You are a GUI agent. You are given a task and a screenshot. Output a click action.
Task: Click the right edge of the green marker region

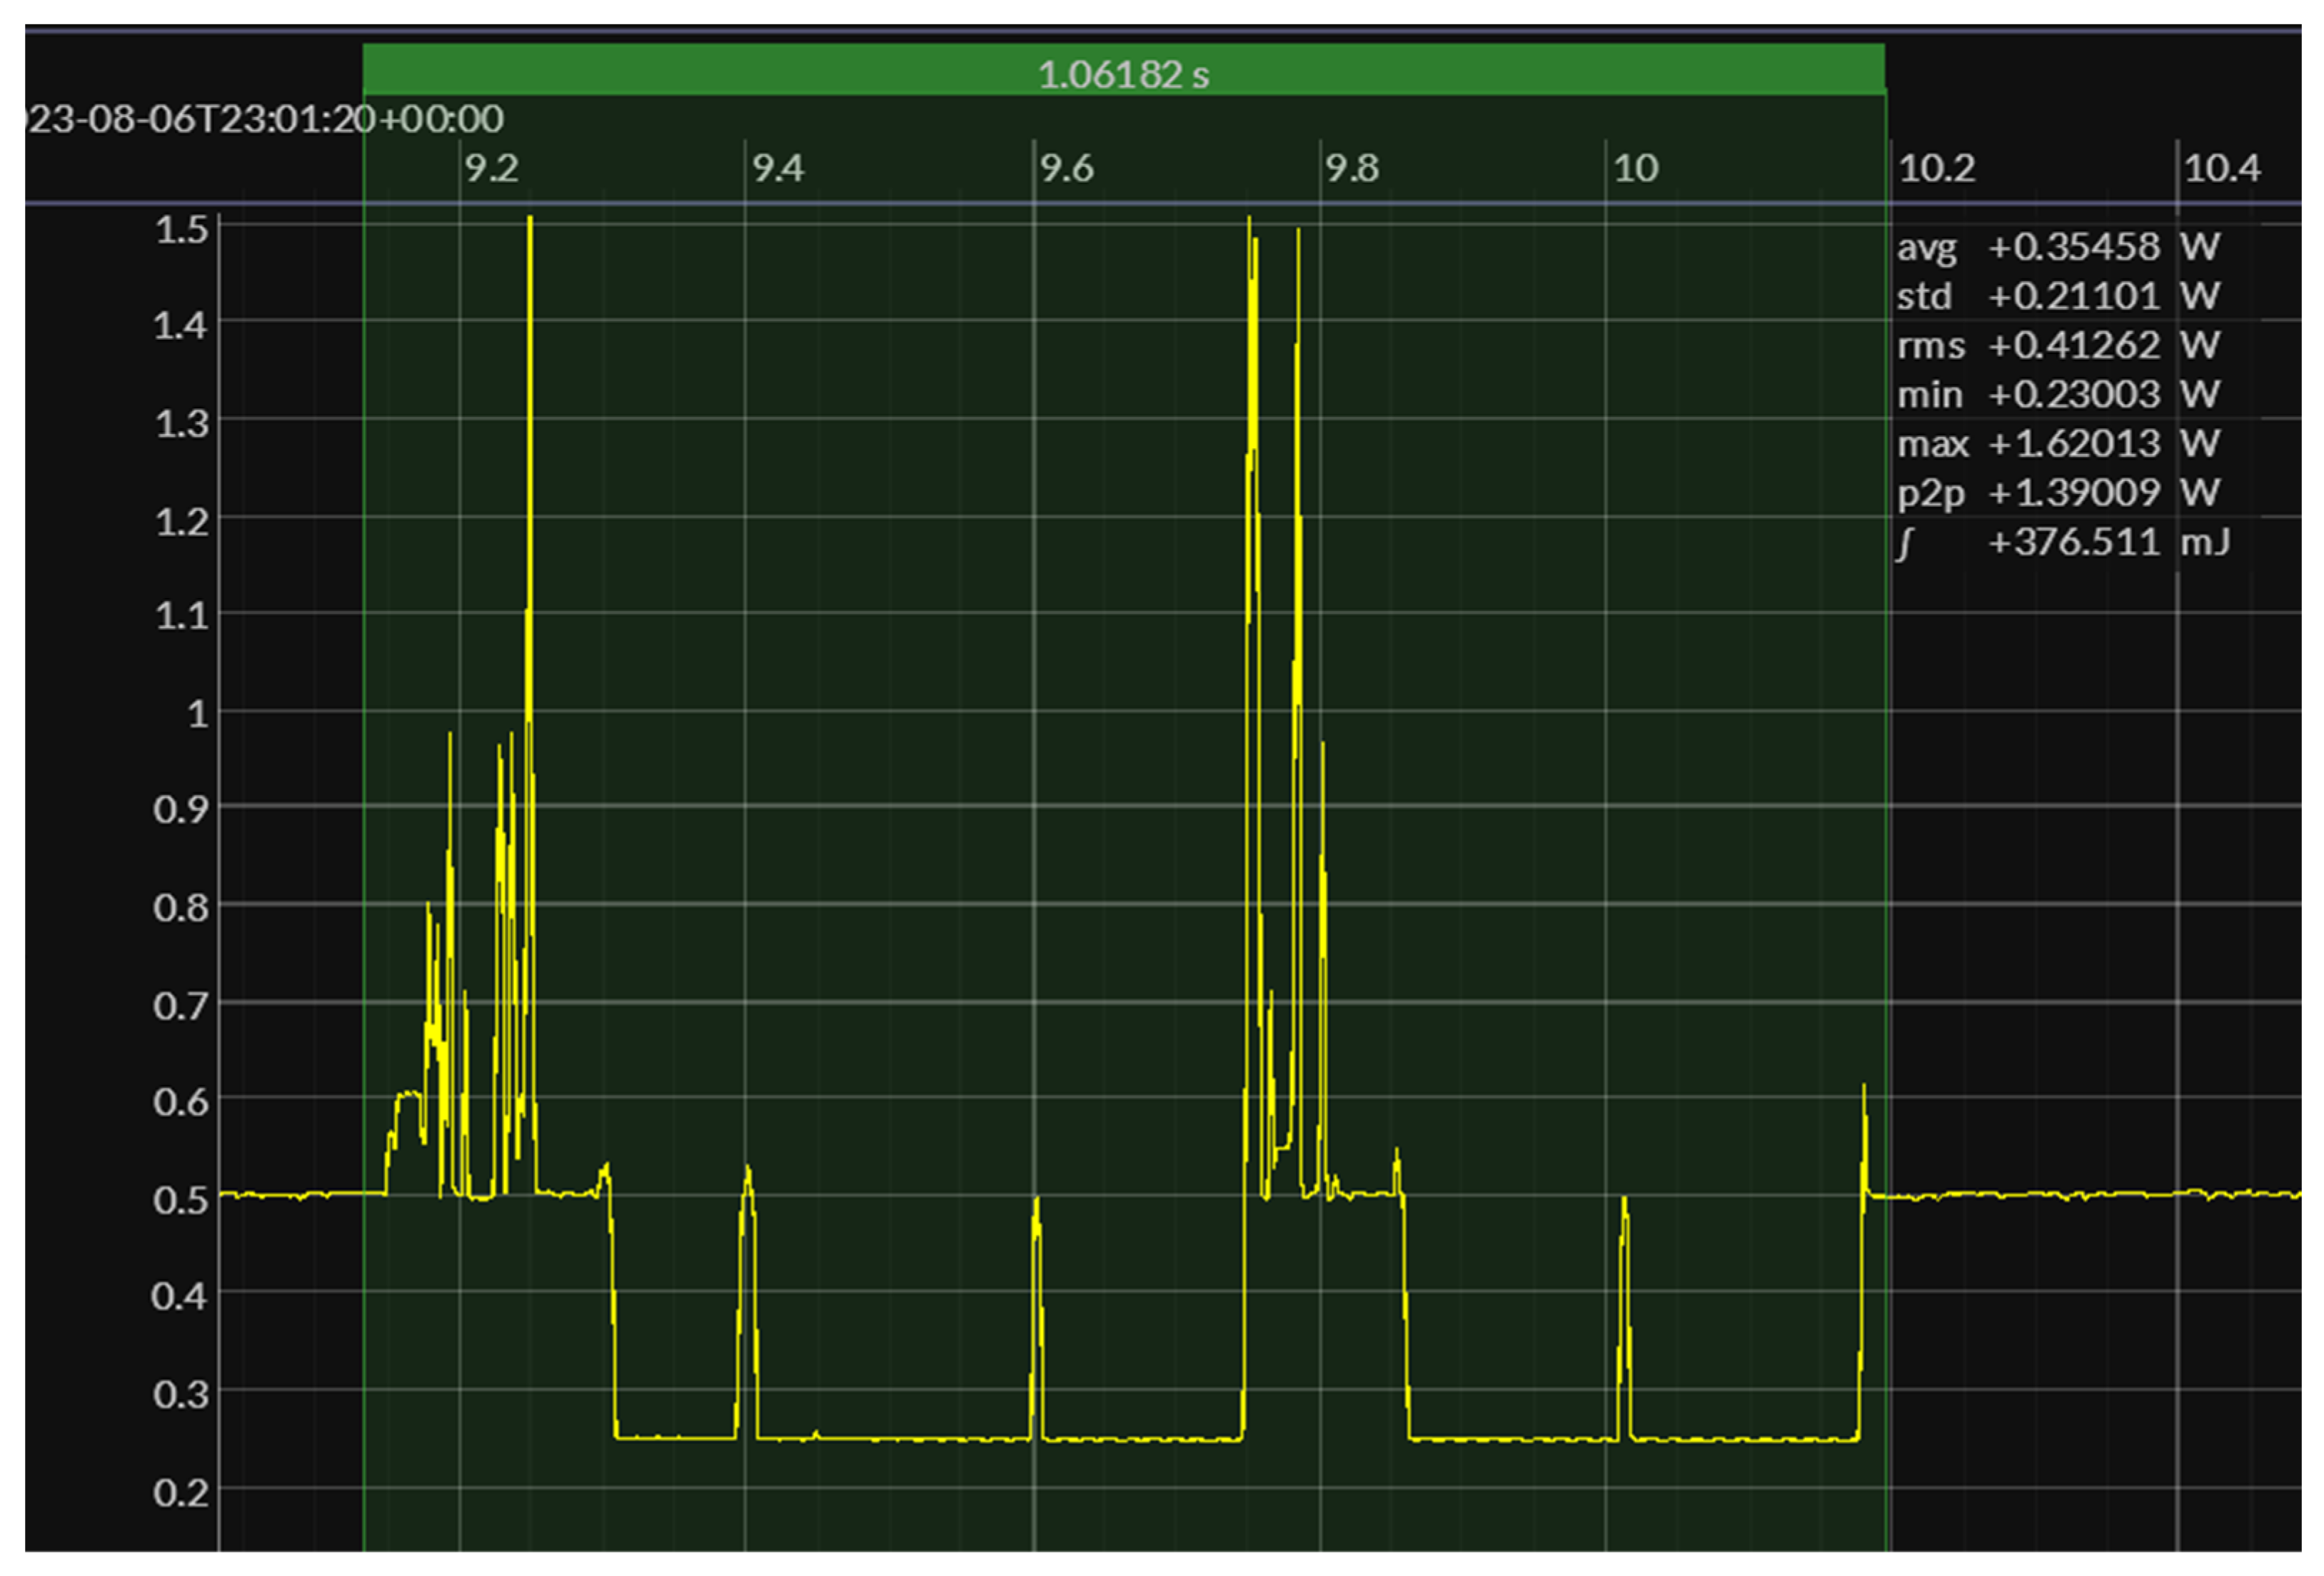click(1886, 800)
